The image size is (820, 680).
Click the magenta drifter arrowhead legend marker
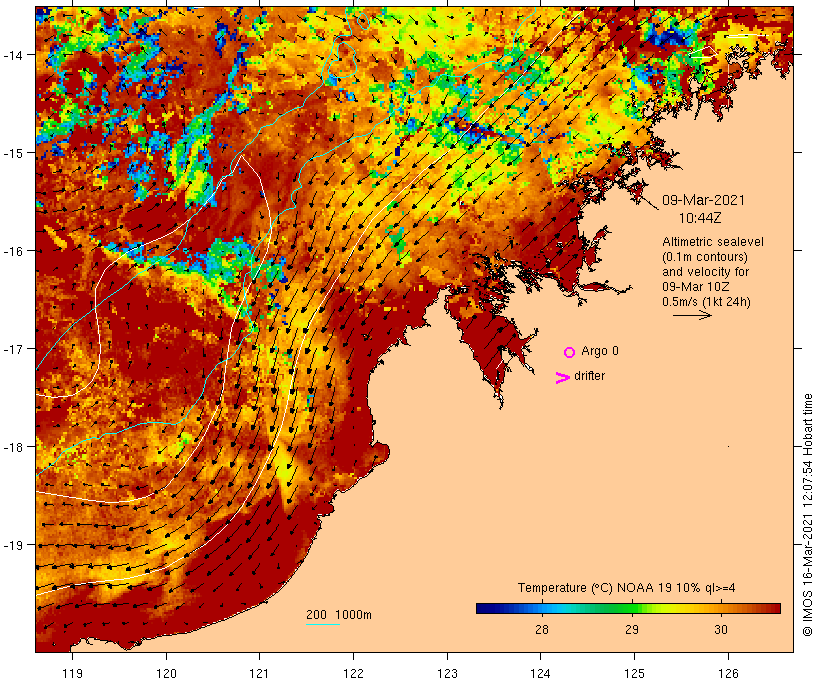click(563, 378)
